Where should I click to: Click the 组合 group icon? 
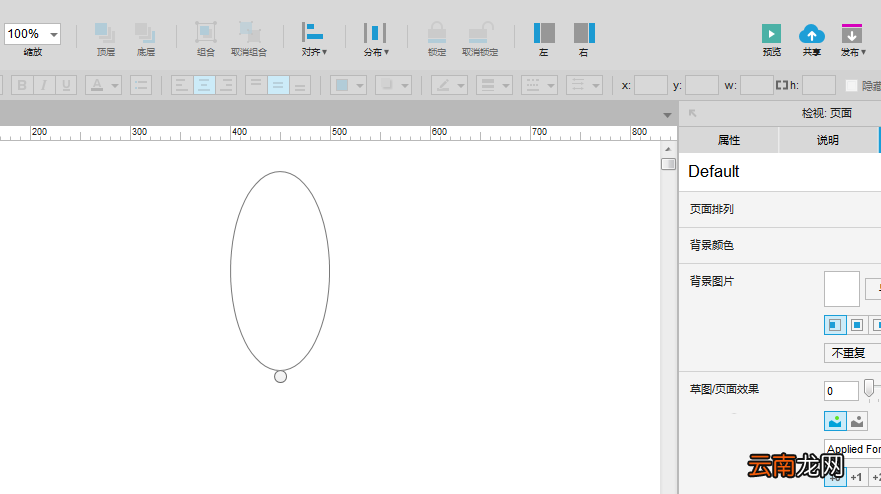[206, 33]
